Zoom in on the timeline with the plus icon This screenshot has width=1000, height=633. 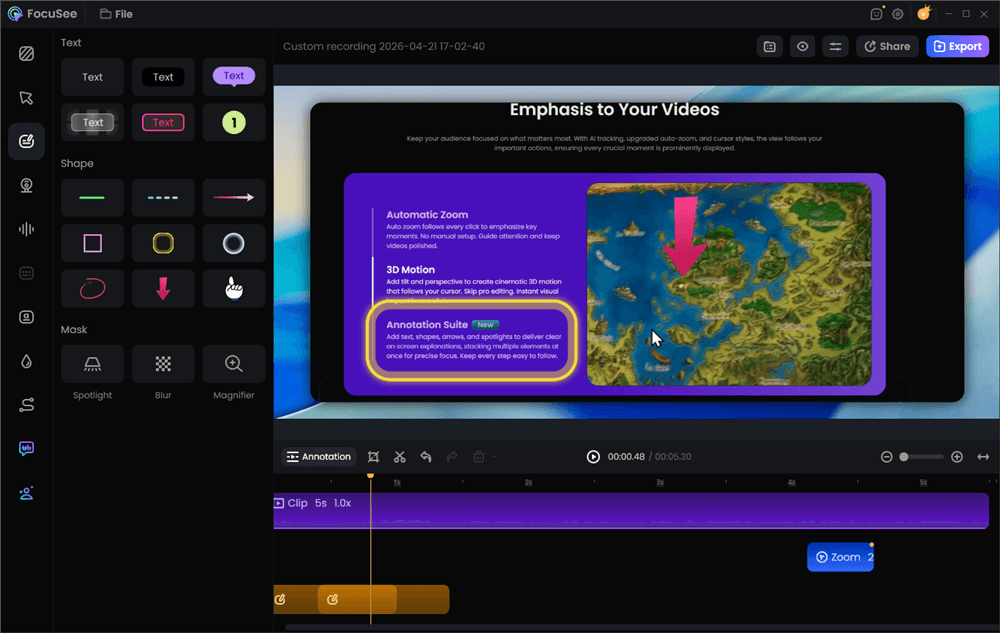(956, 456)
